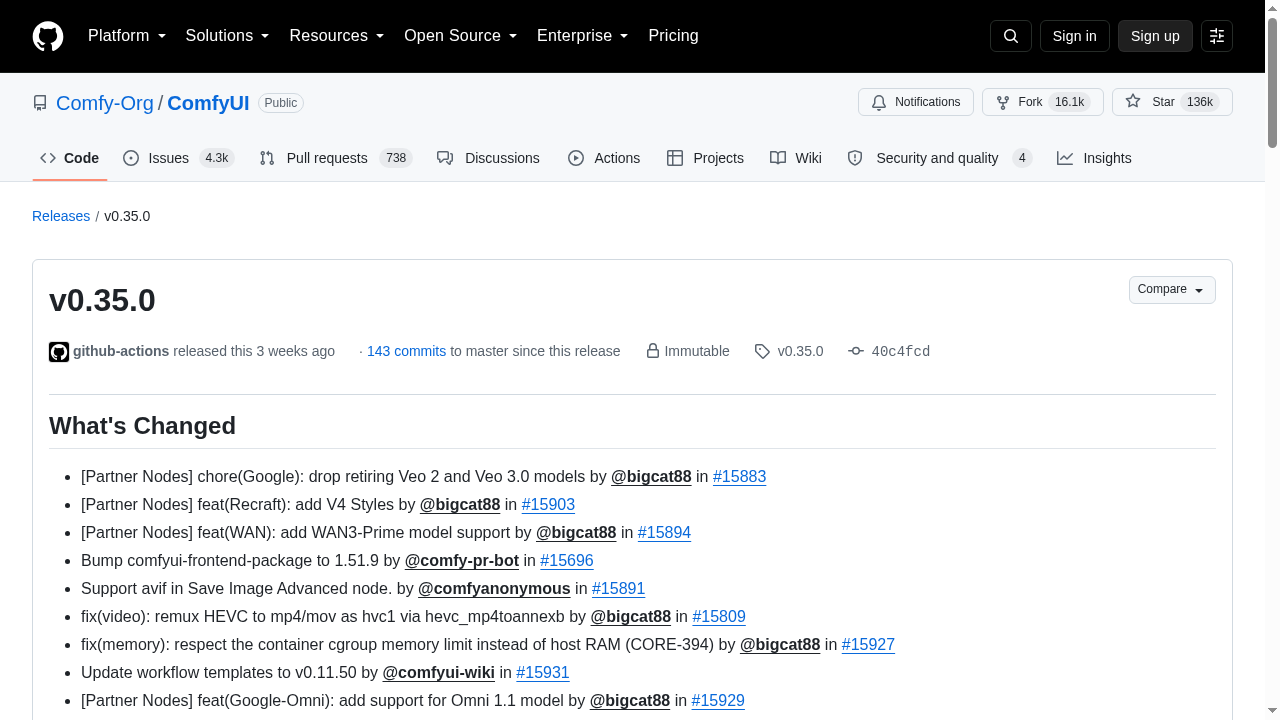Image resolution: width=1280 pixels, height=720 pixels.
Task: Click the Star icon
Action: point(1133,102)
